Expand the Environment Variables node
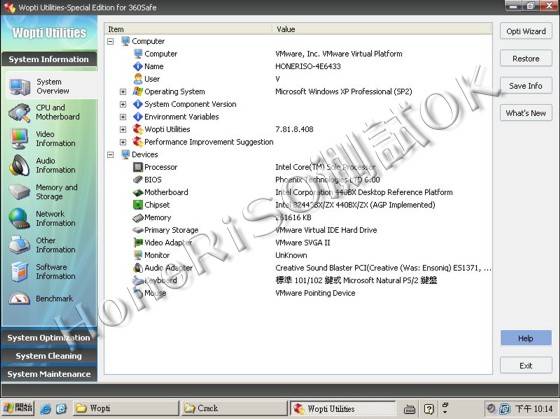 point(123,117)
